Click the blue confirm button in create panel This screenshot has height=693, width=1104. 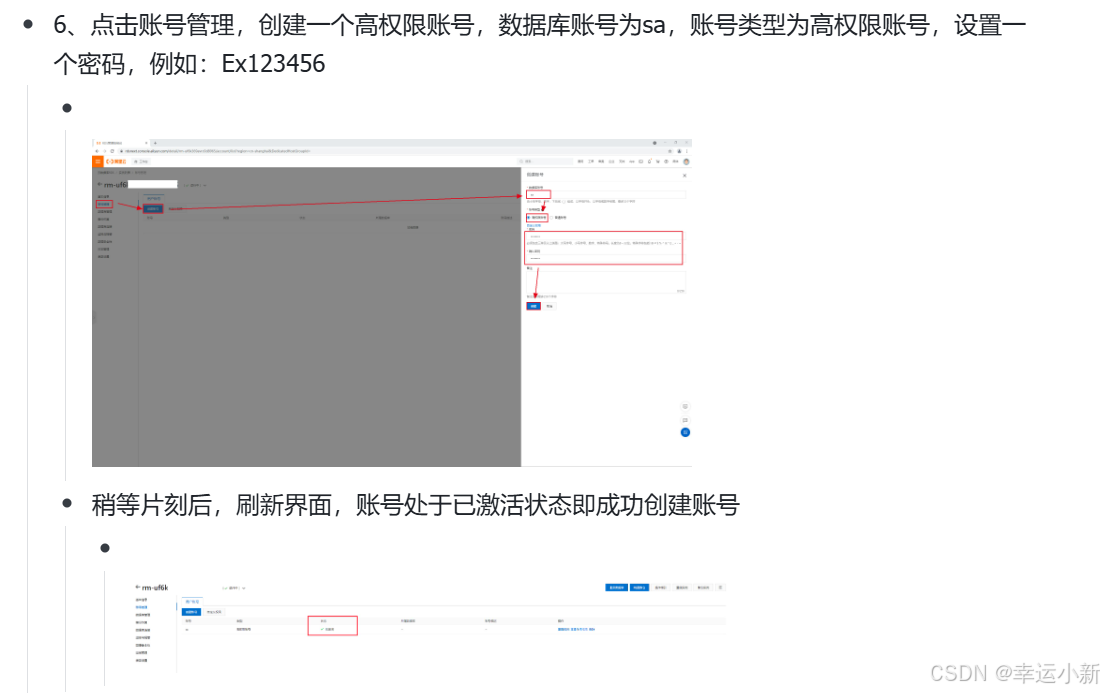pyautogui.click(x=534, y=306)
